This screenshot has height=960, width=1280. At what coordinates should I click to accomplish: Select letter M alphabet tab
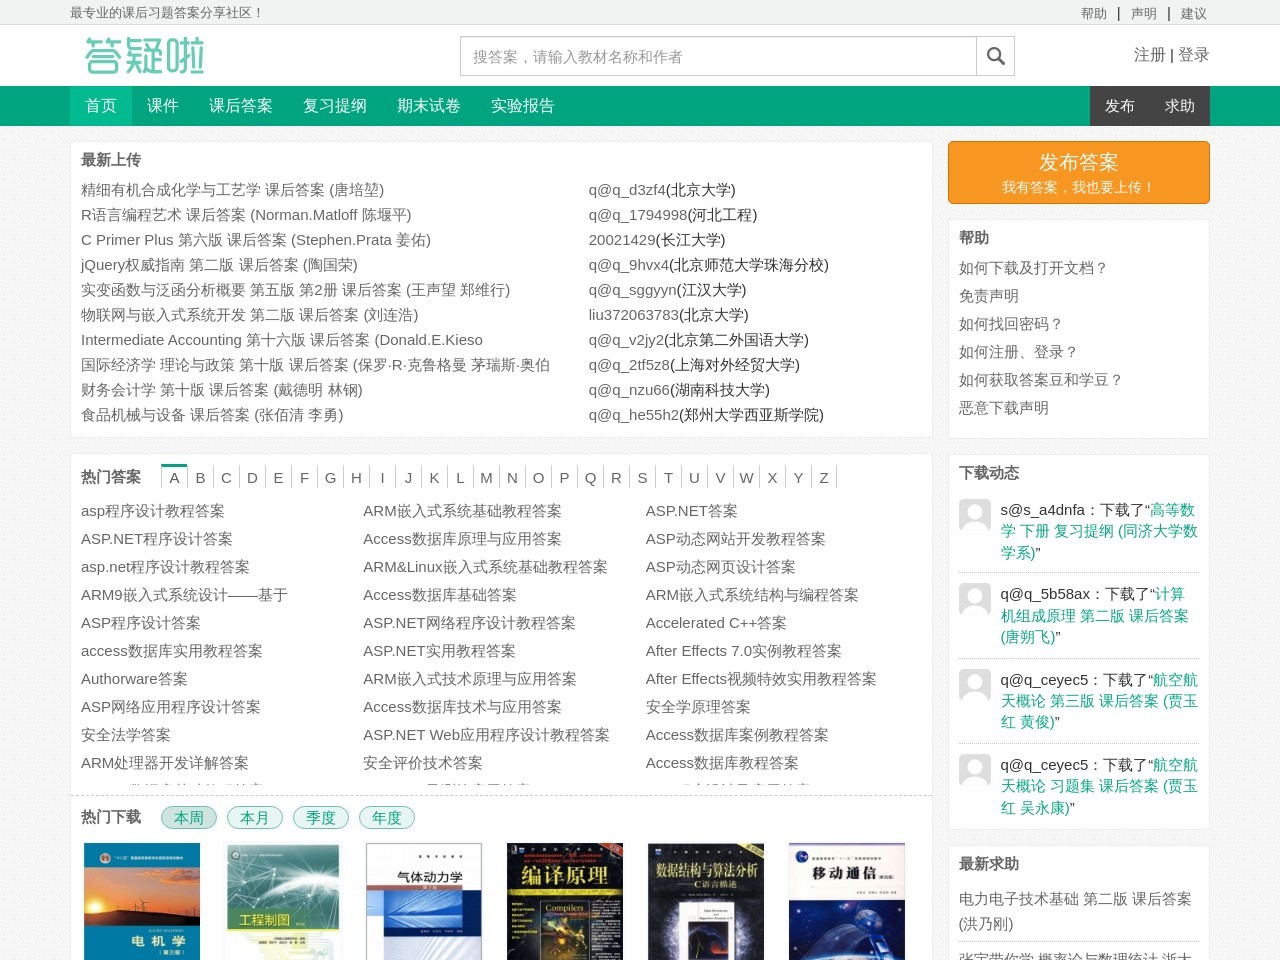click(x=486, y=477)
